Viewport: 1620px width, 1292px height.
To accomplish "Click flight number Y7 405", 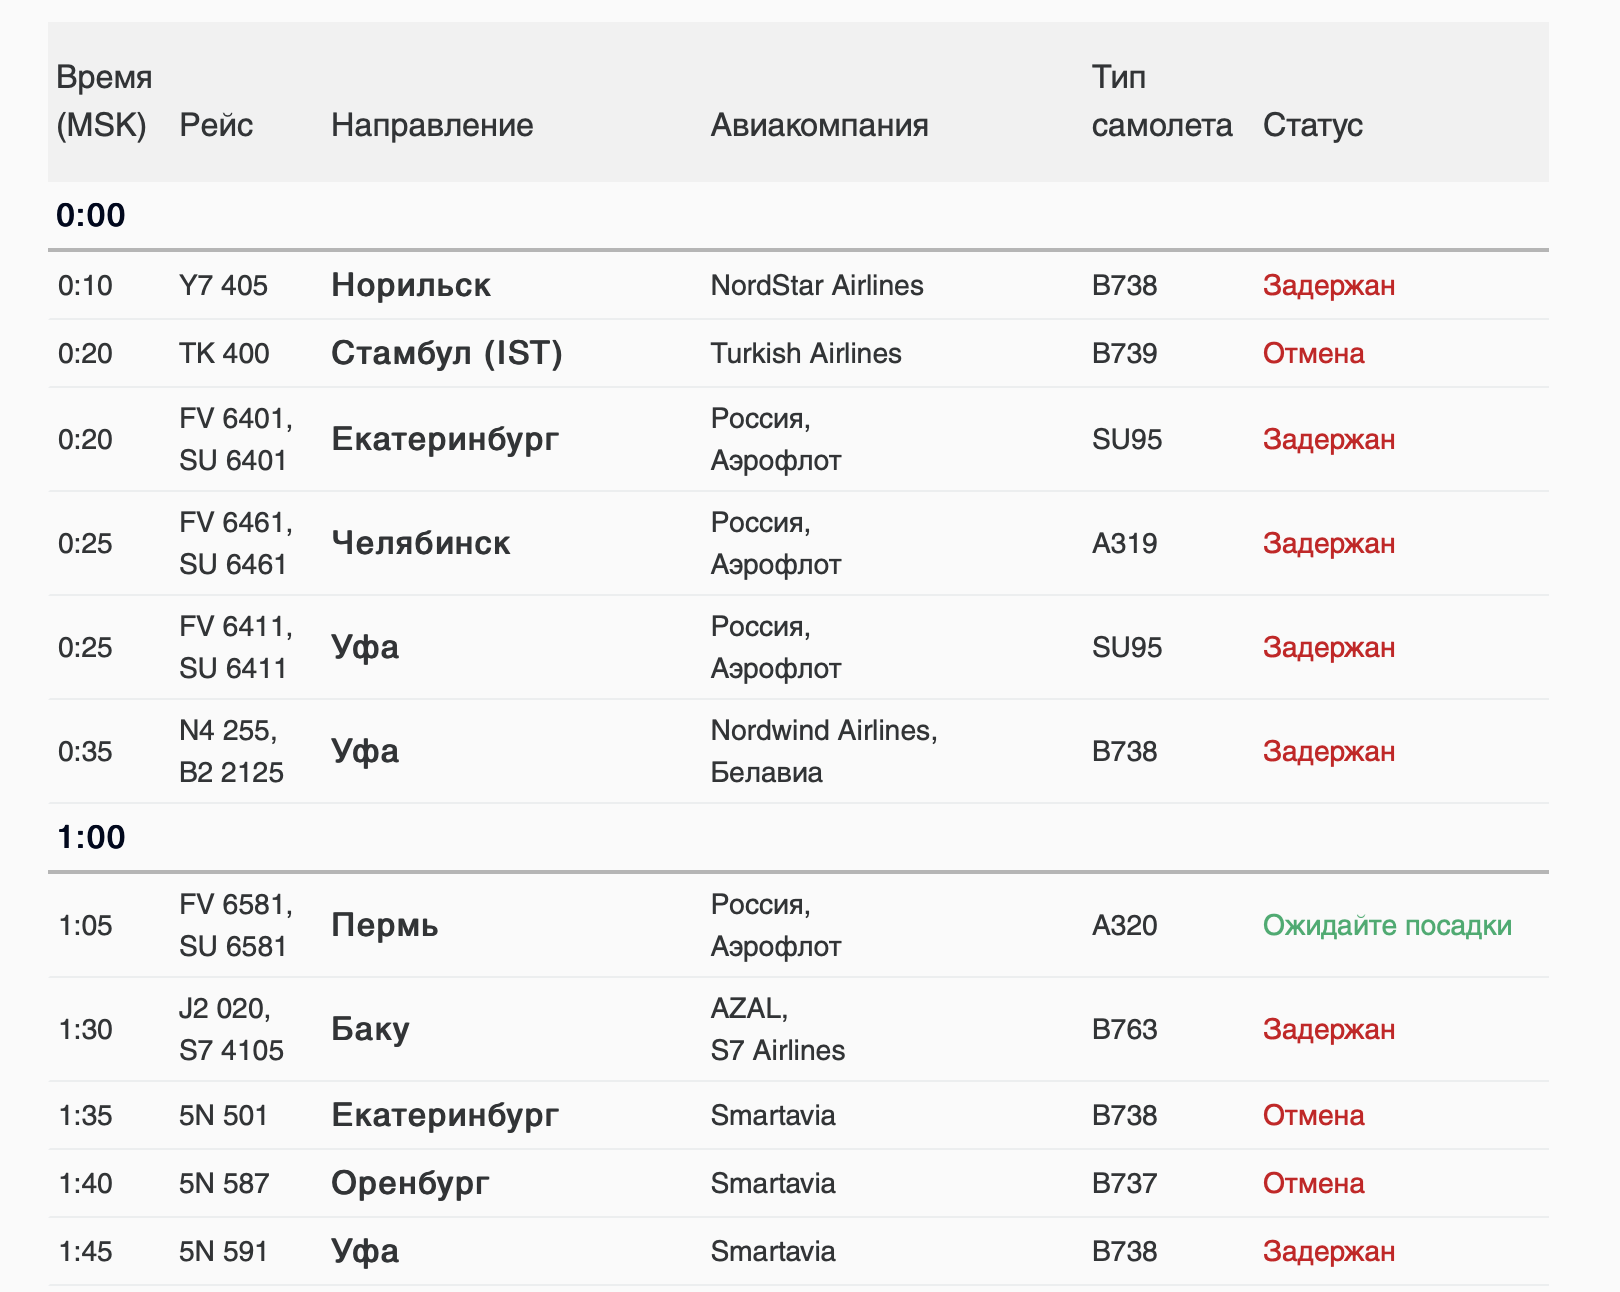I will click(223, 286).
